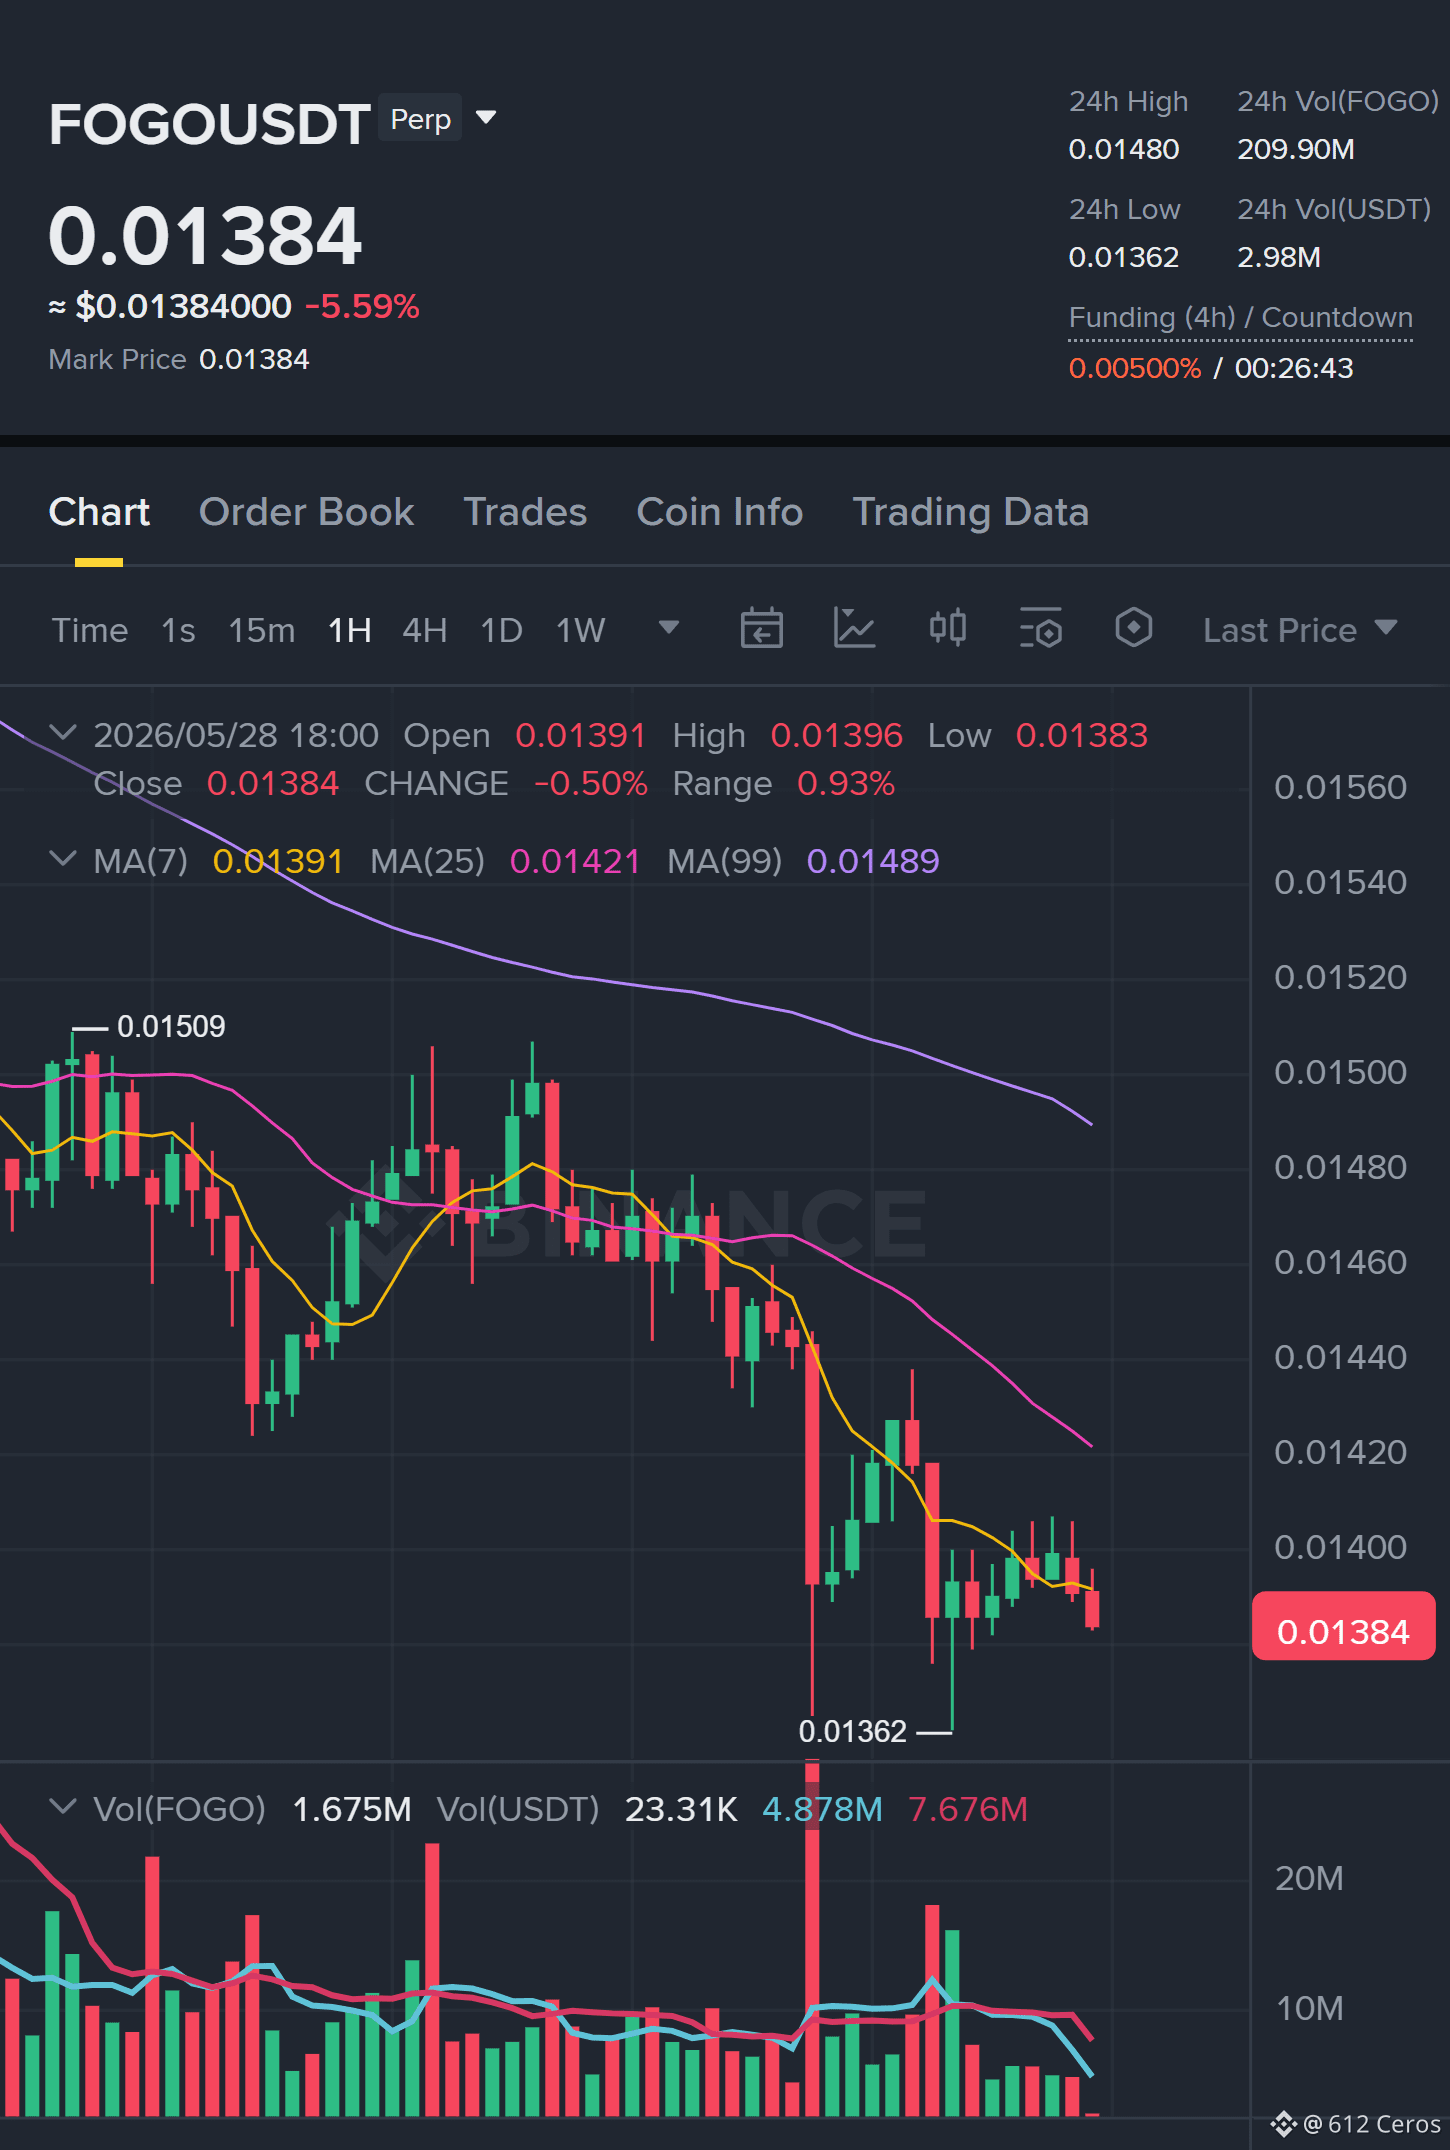This screenshot has height=2150, width=1450.
Task: Switch to line chart view icon
Action: [854, 629]
